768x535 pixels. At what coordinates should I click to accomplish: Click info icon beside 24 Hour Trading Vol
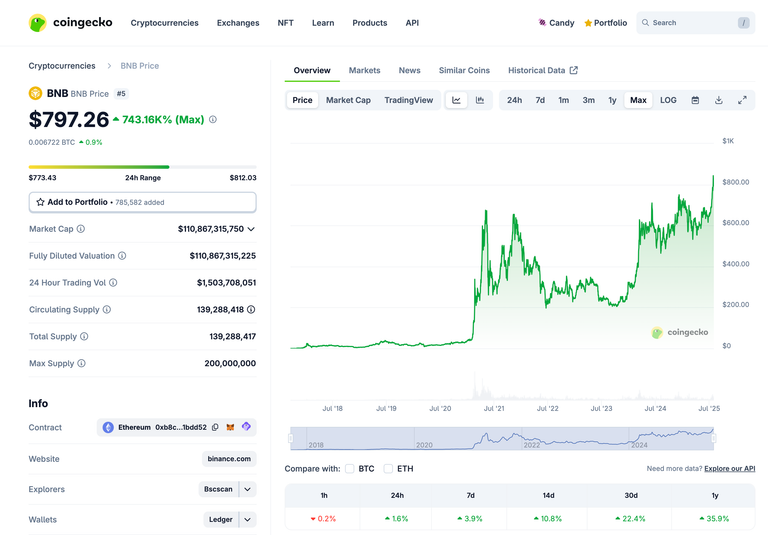pos(113,283)
